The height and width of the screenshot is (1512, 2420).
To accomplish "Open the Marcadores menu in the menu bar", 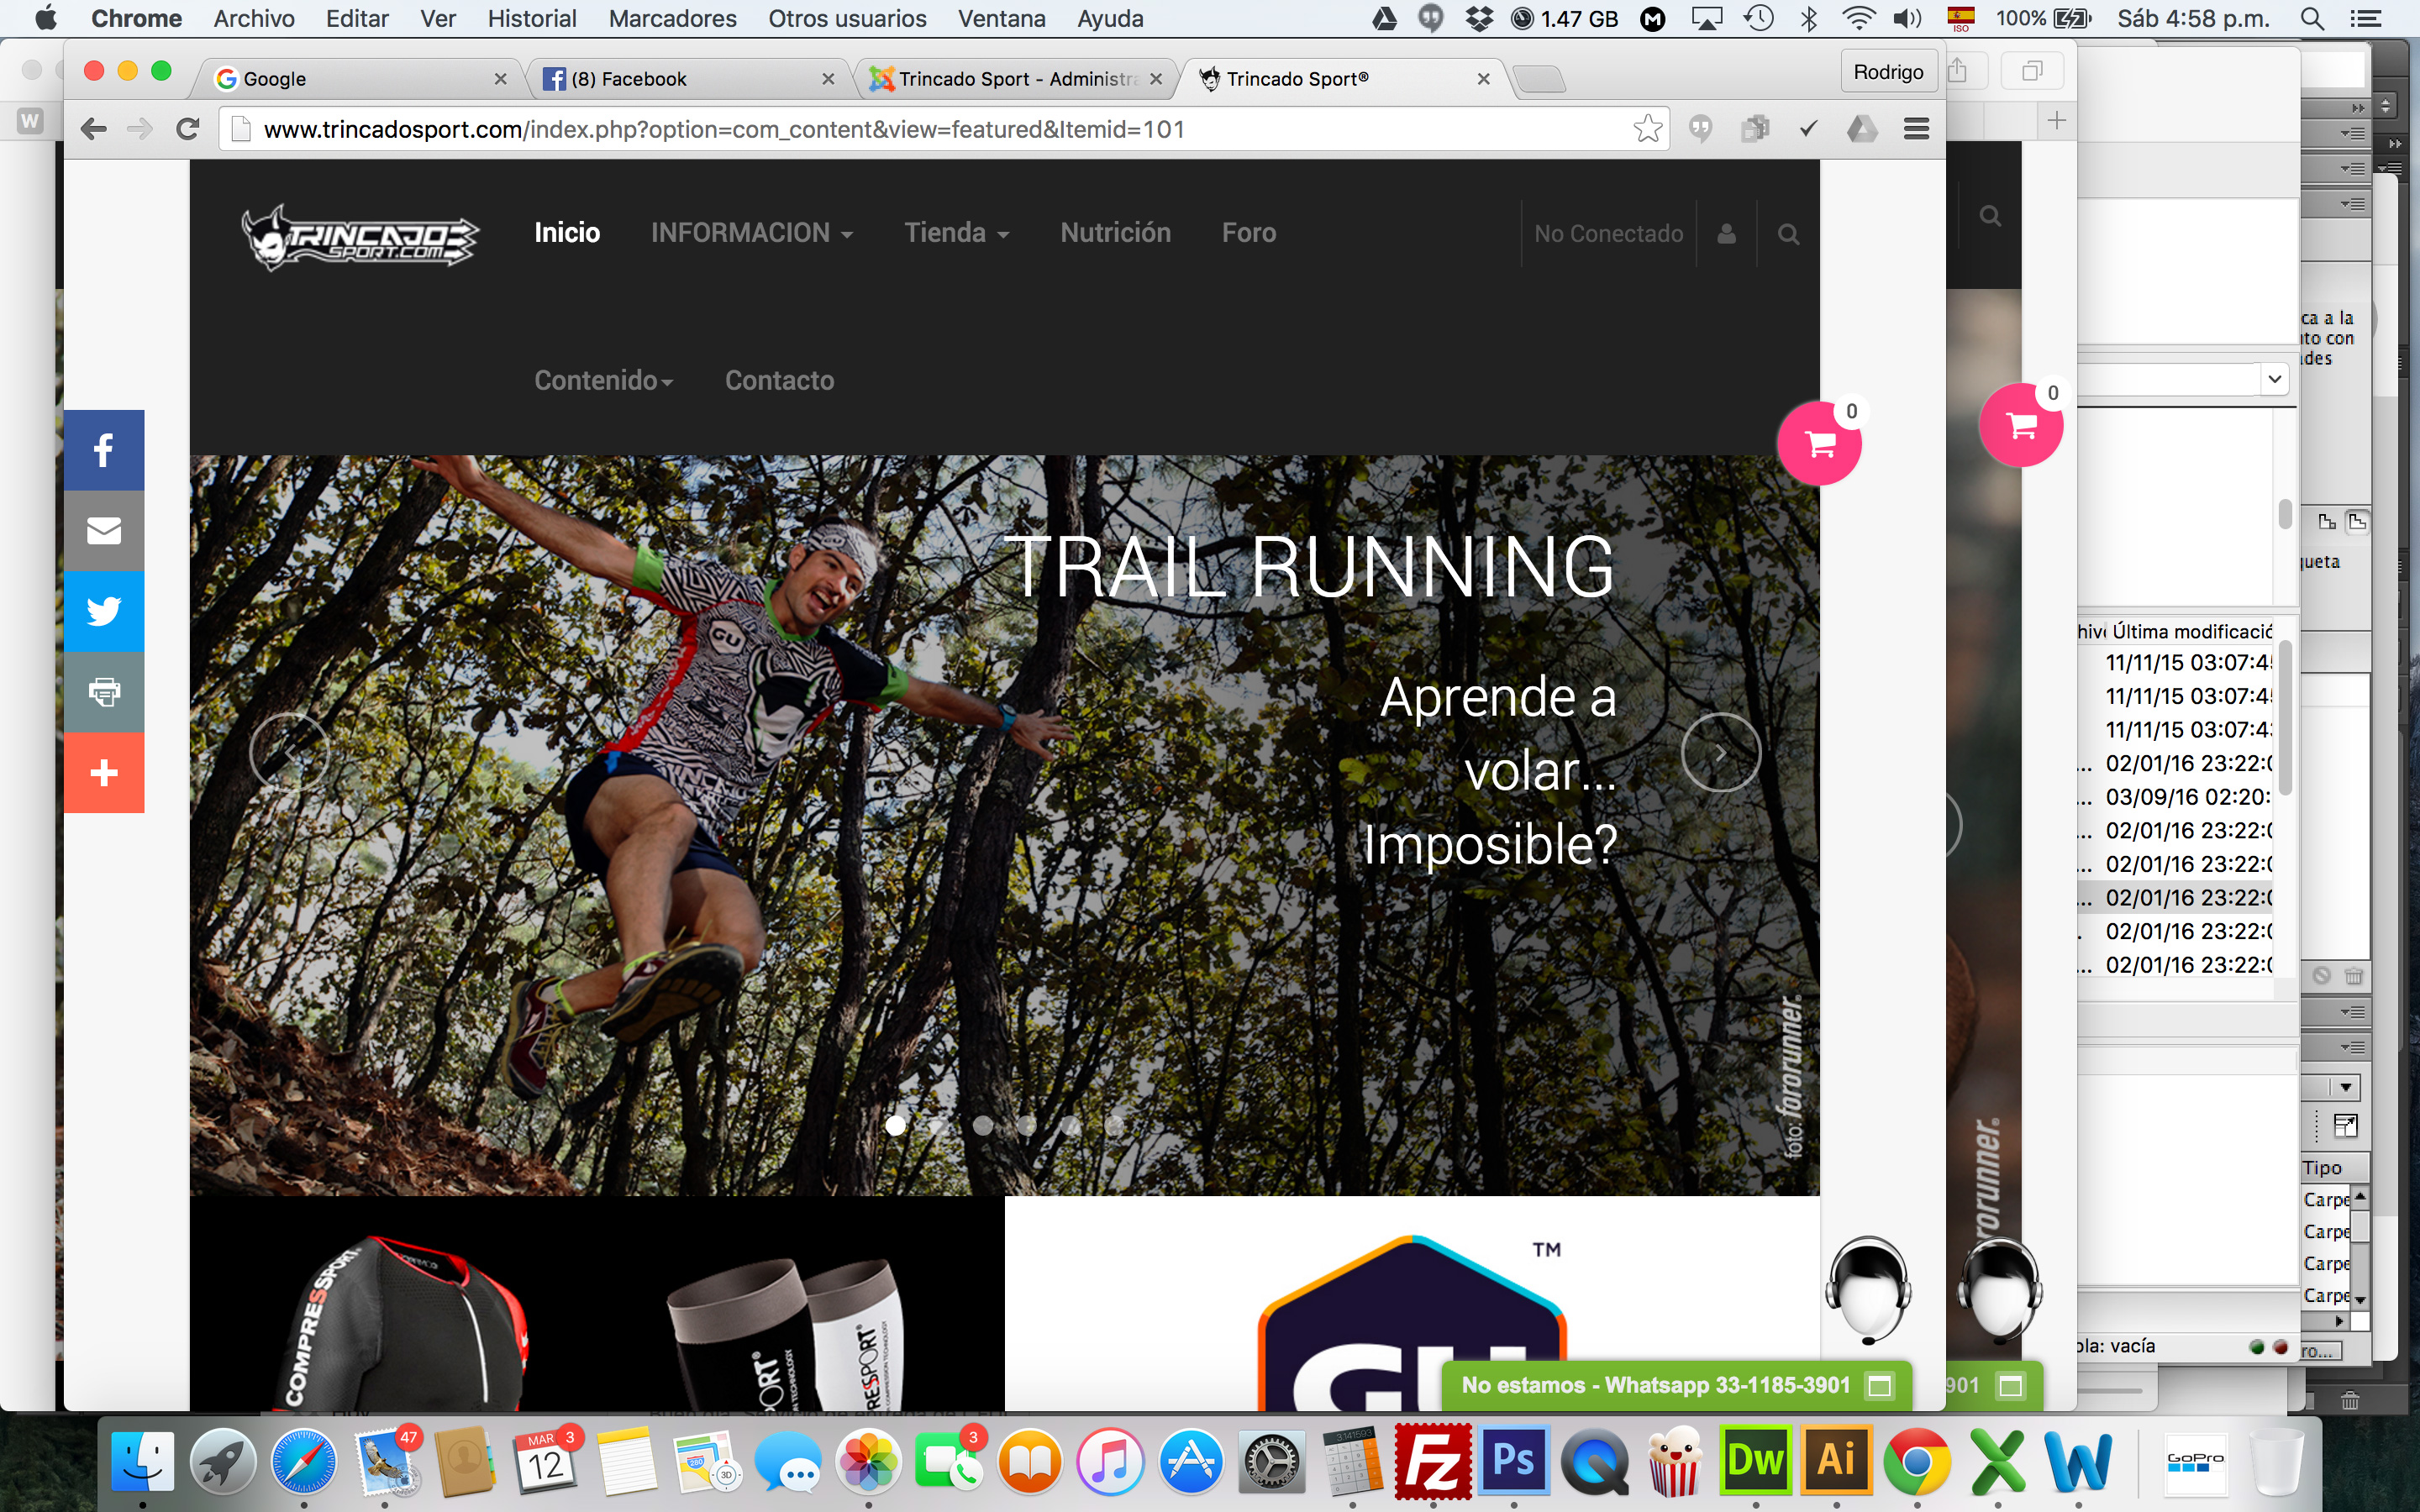I will (x=672, y=18).
